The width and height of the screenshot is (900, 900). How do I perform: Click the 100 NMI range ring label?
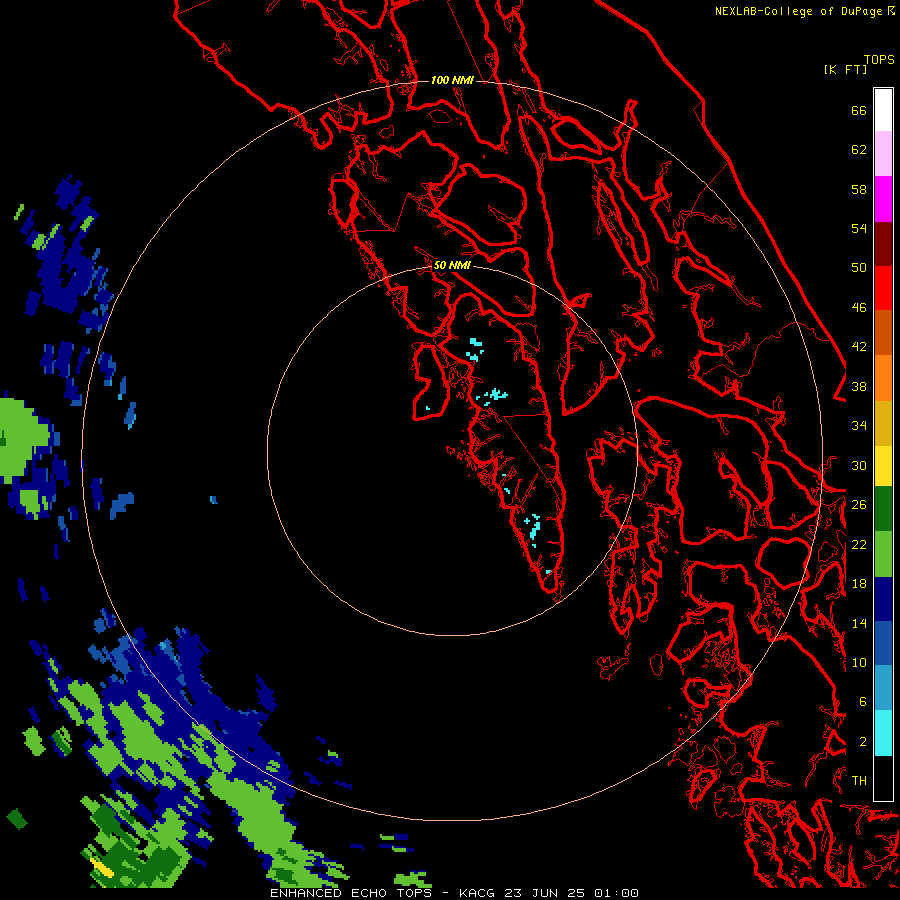click(x=452, y=80)
